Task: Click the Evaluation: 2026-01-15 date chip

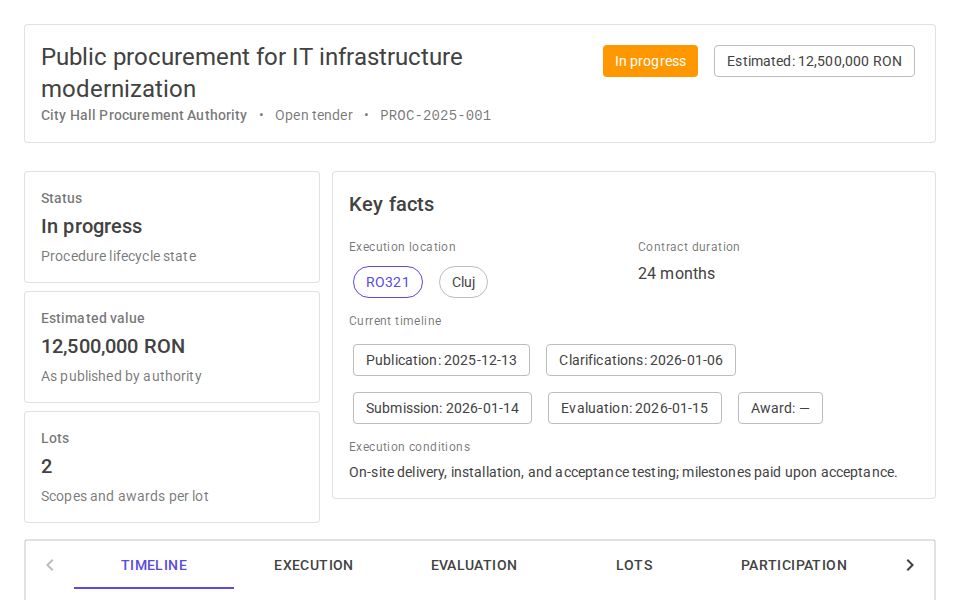Action: (x=634, y=408)
